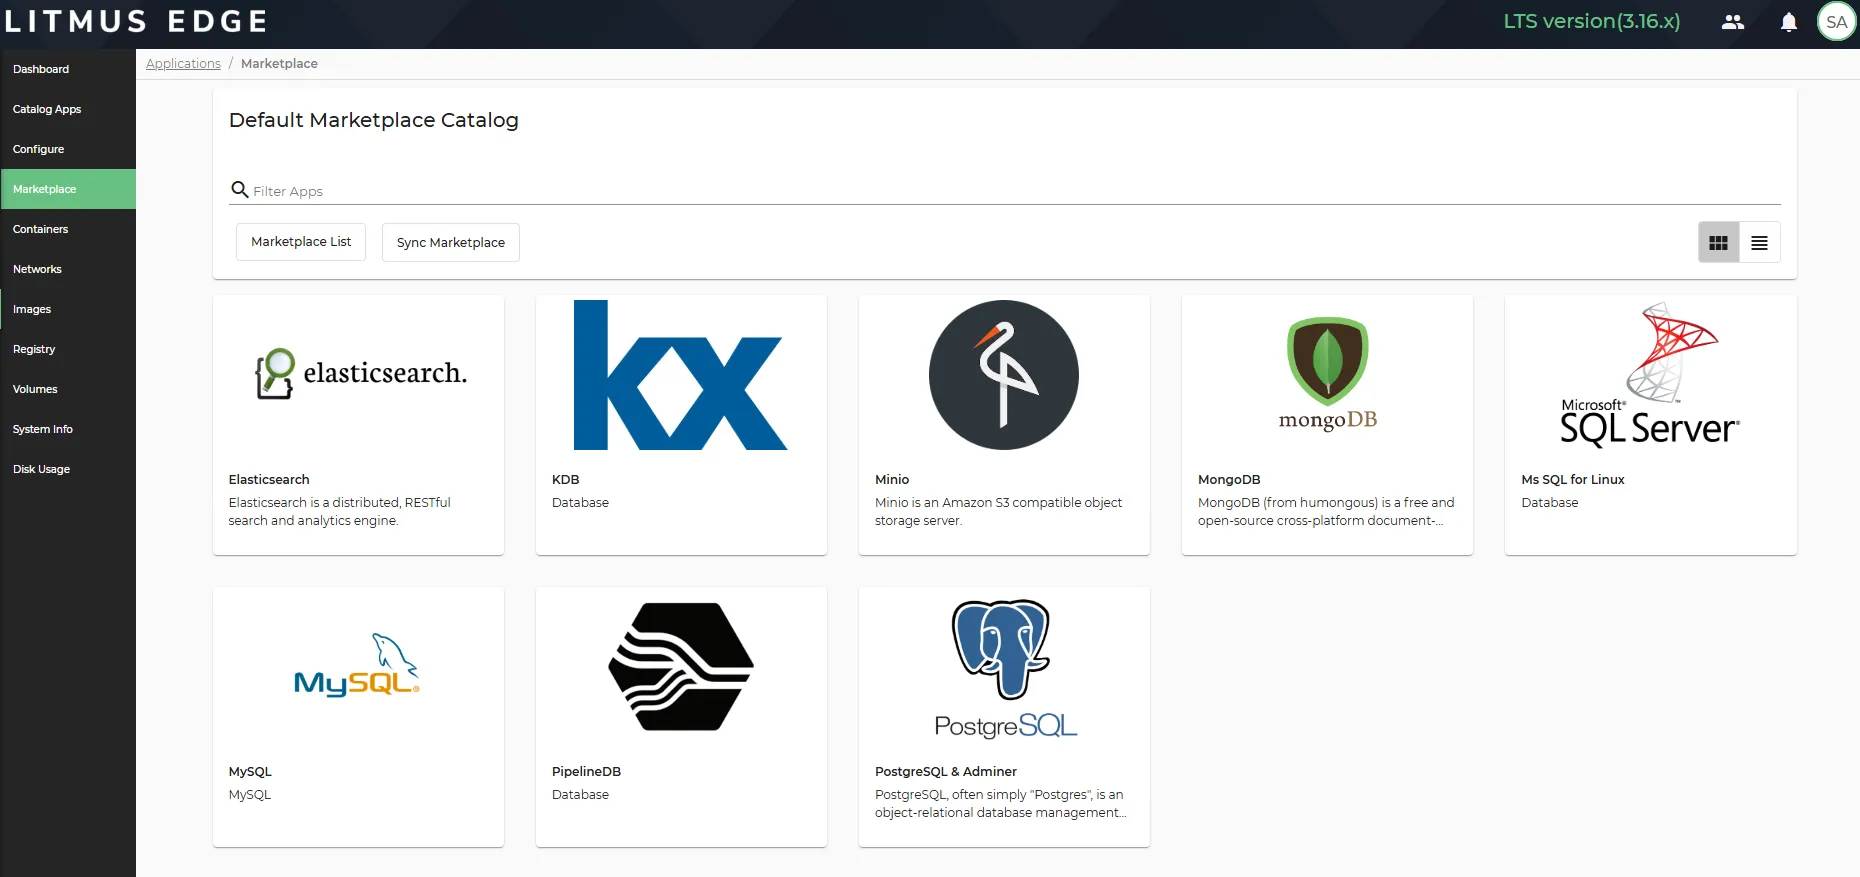Click the Sync Marketplace button
The width and height of the screenshot is (1860, 877).
coord(451,242)
